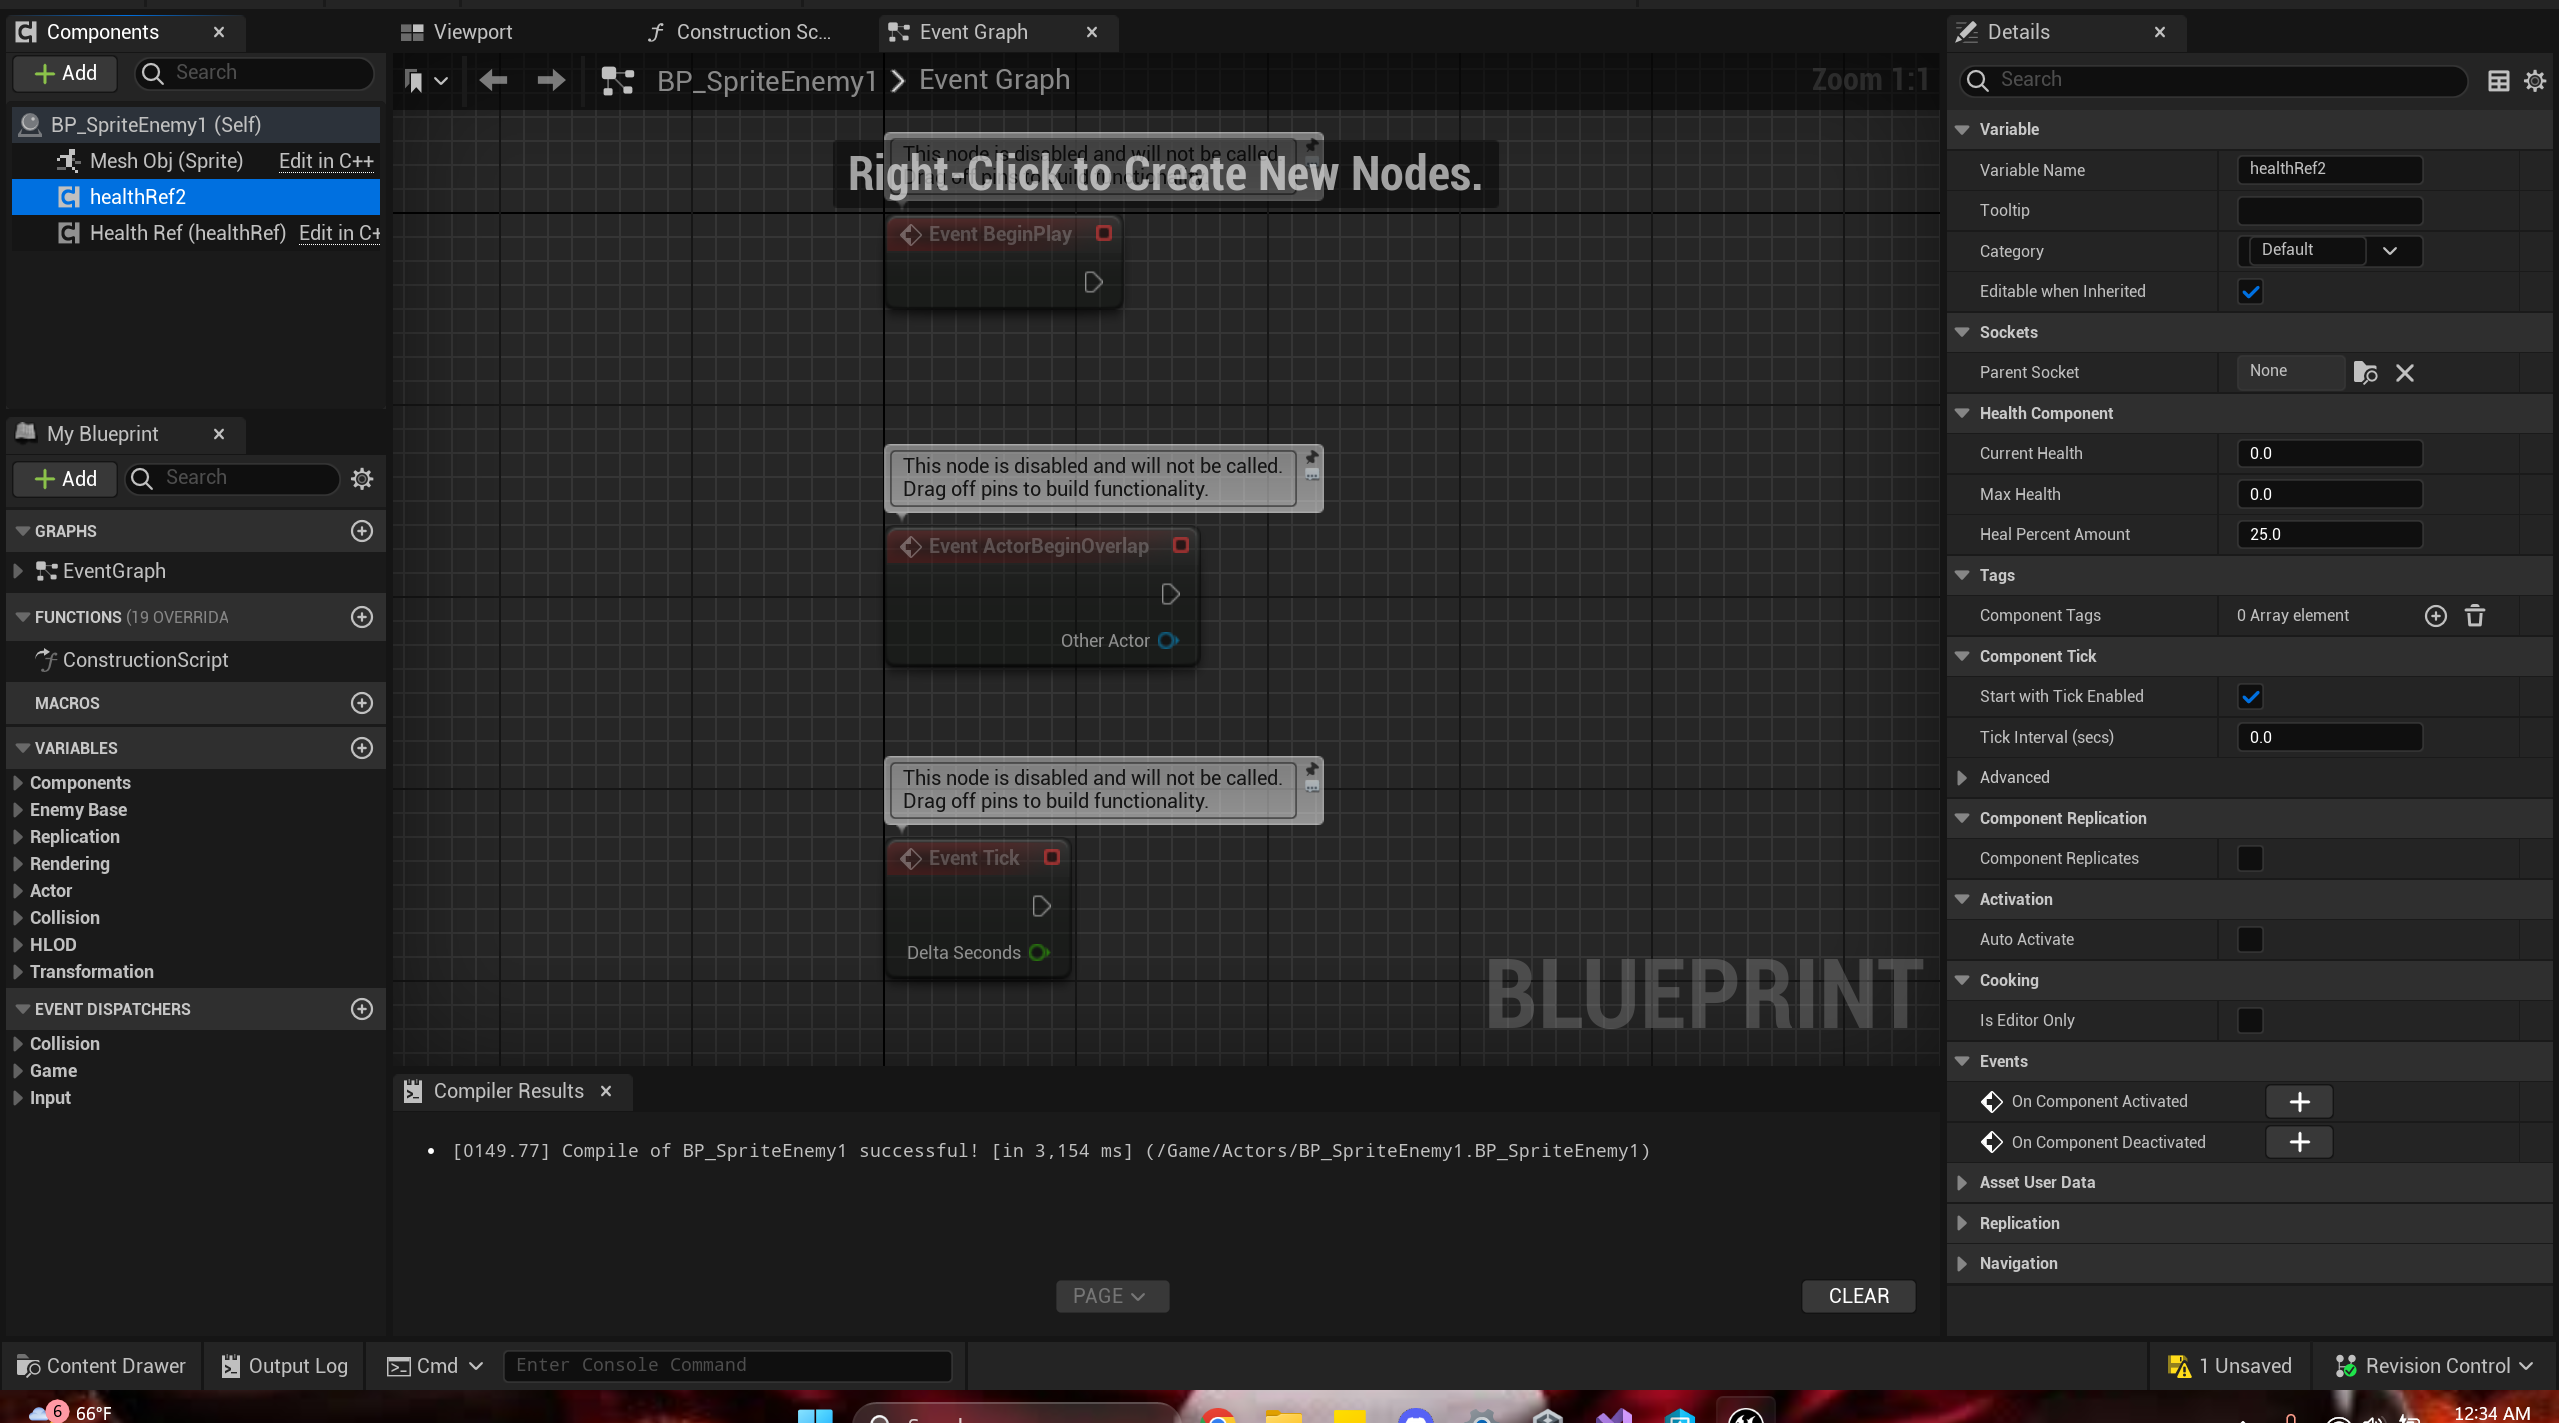Enable Component Replicates checkbox

pos(2250,859)
